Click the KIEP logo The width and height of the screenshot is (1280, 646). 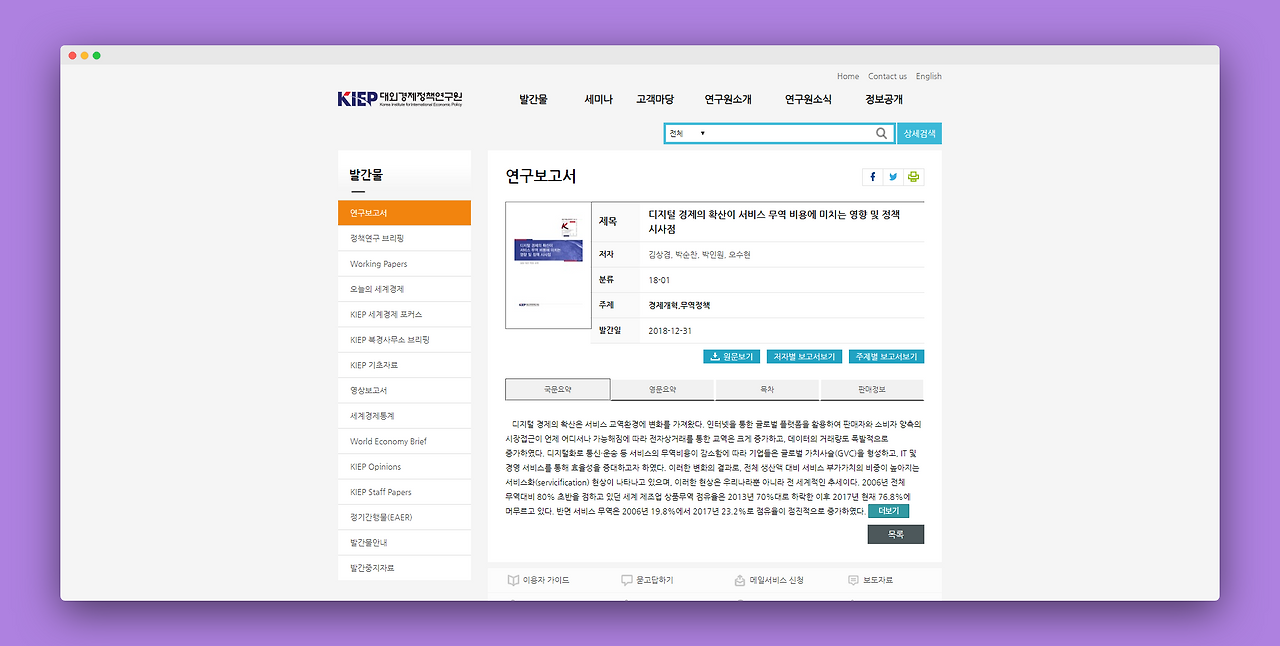(400, 99)
